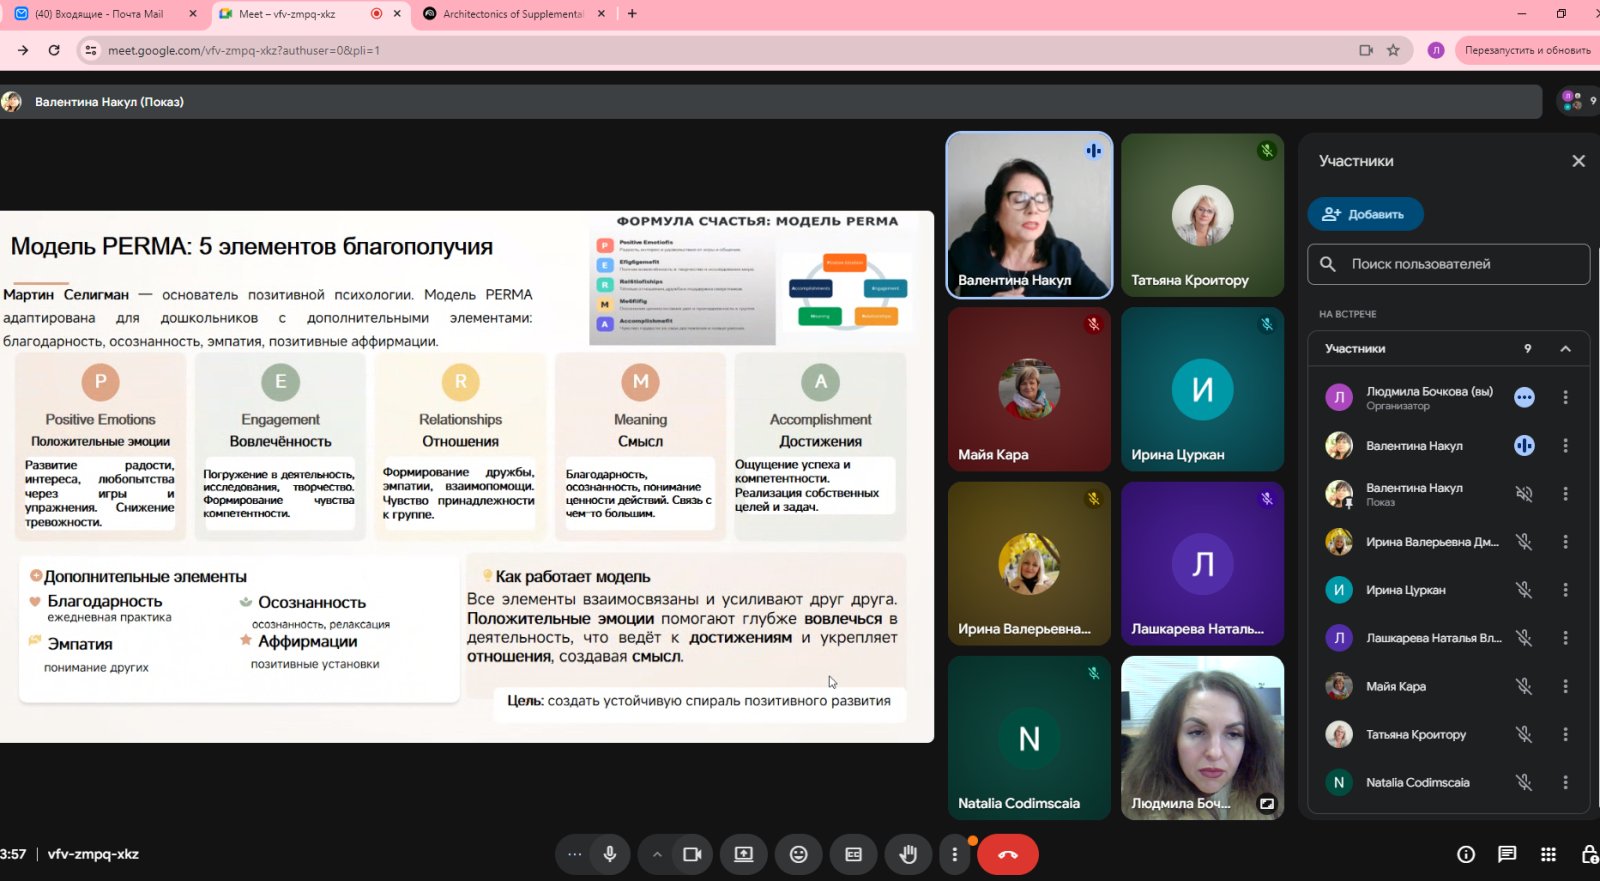Open meeting details info icon
The image size is (1600, 881).
[x=1465, y=854]
